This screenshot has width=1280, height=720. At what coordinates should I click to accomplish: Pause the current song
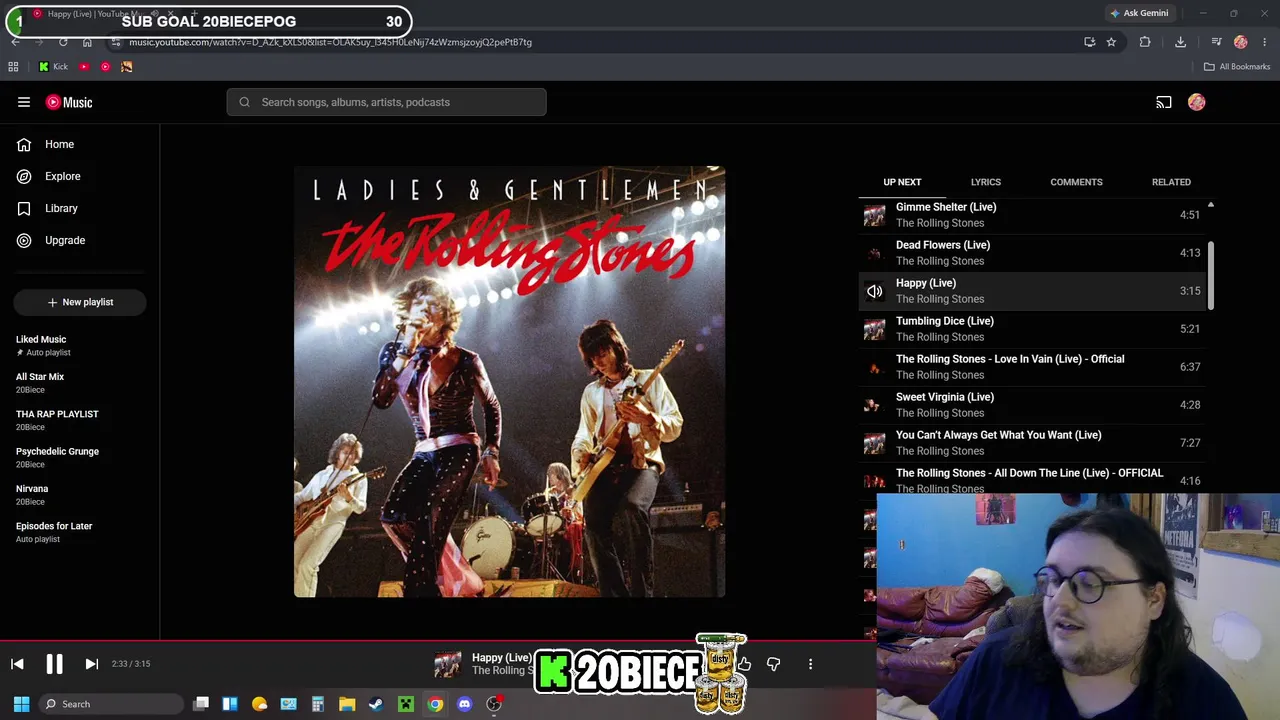[54, 664]
